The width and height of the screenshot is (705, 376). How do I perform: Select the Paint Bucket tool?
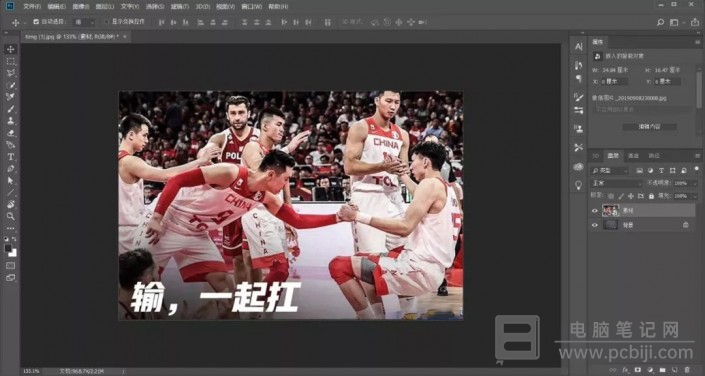coord(11,144)
